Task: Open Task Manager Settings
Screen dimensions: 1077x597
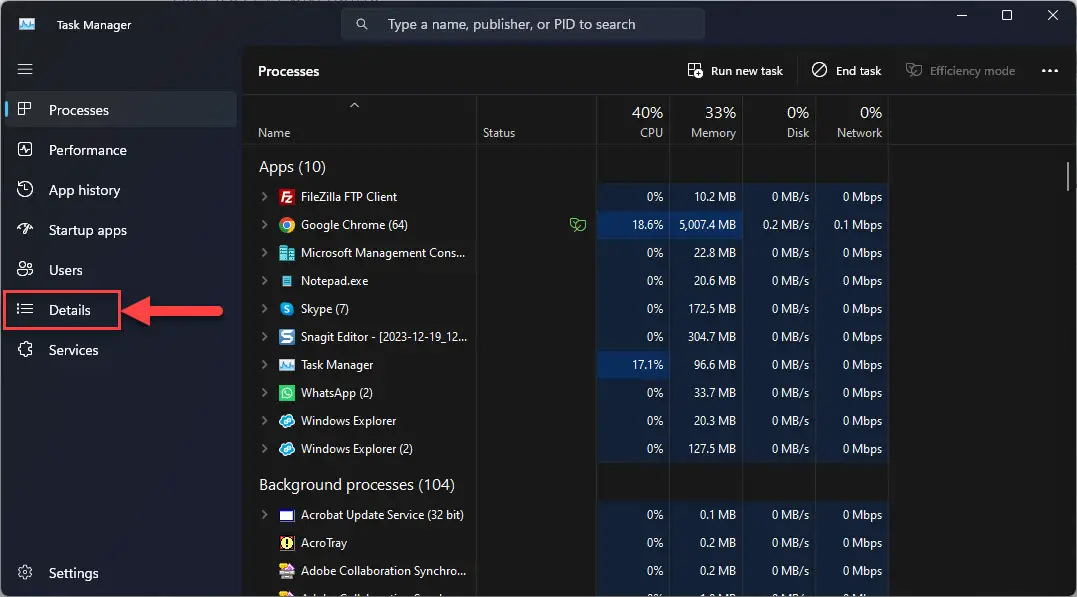Action: (73, 572)
